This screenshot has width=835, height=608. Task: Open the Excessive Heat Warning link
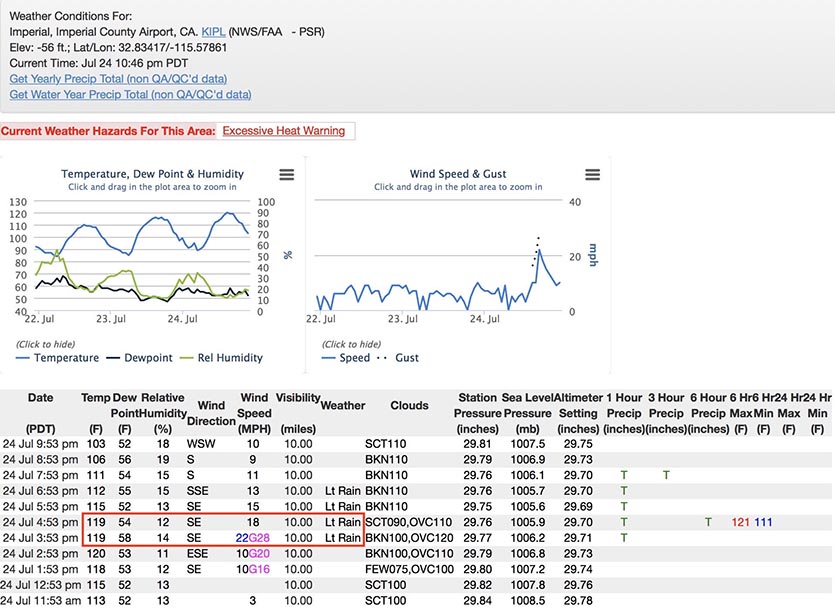[x=284, y=131]
